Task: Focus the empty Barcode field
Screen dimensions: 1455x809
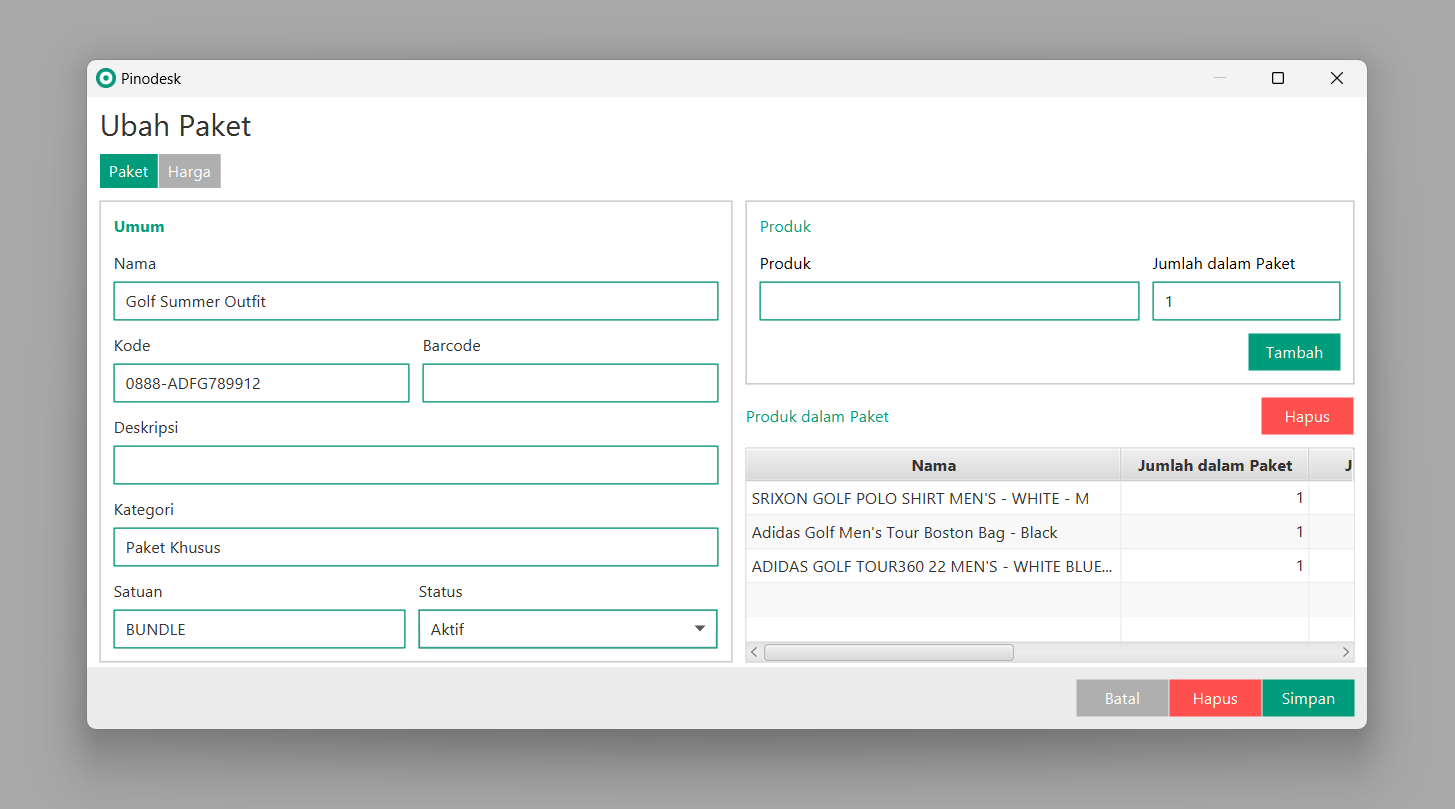Action: pos(570,383)
